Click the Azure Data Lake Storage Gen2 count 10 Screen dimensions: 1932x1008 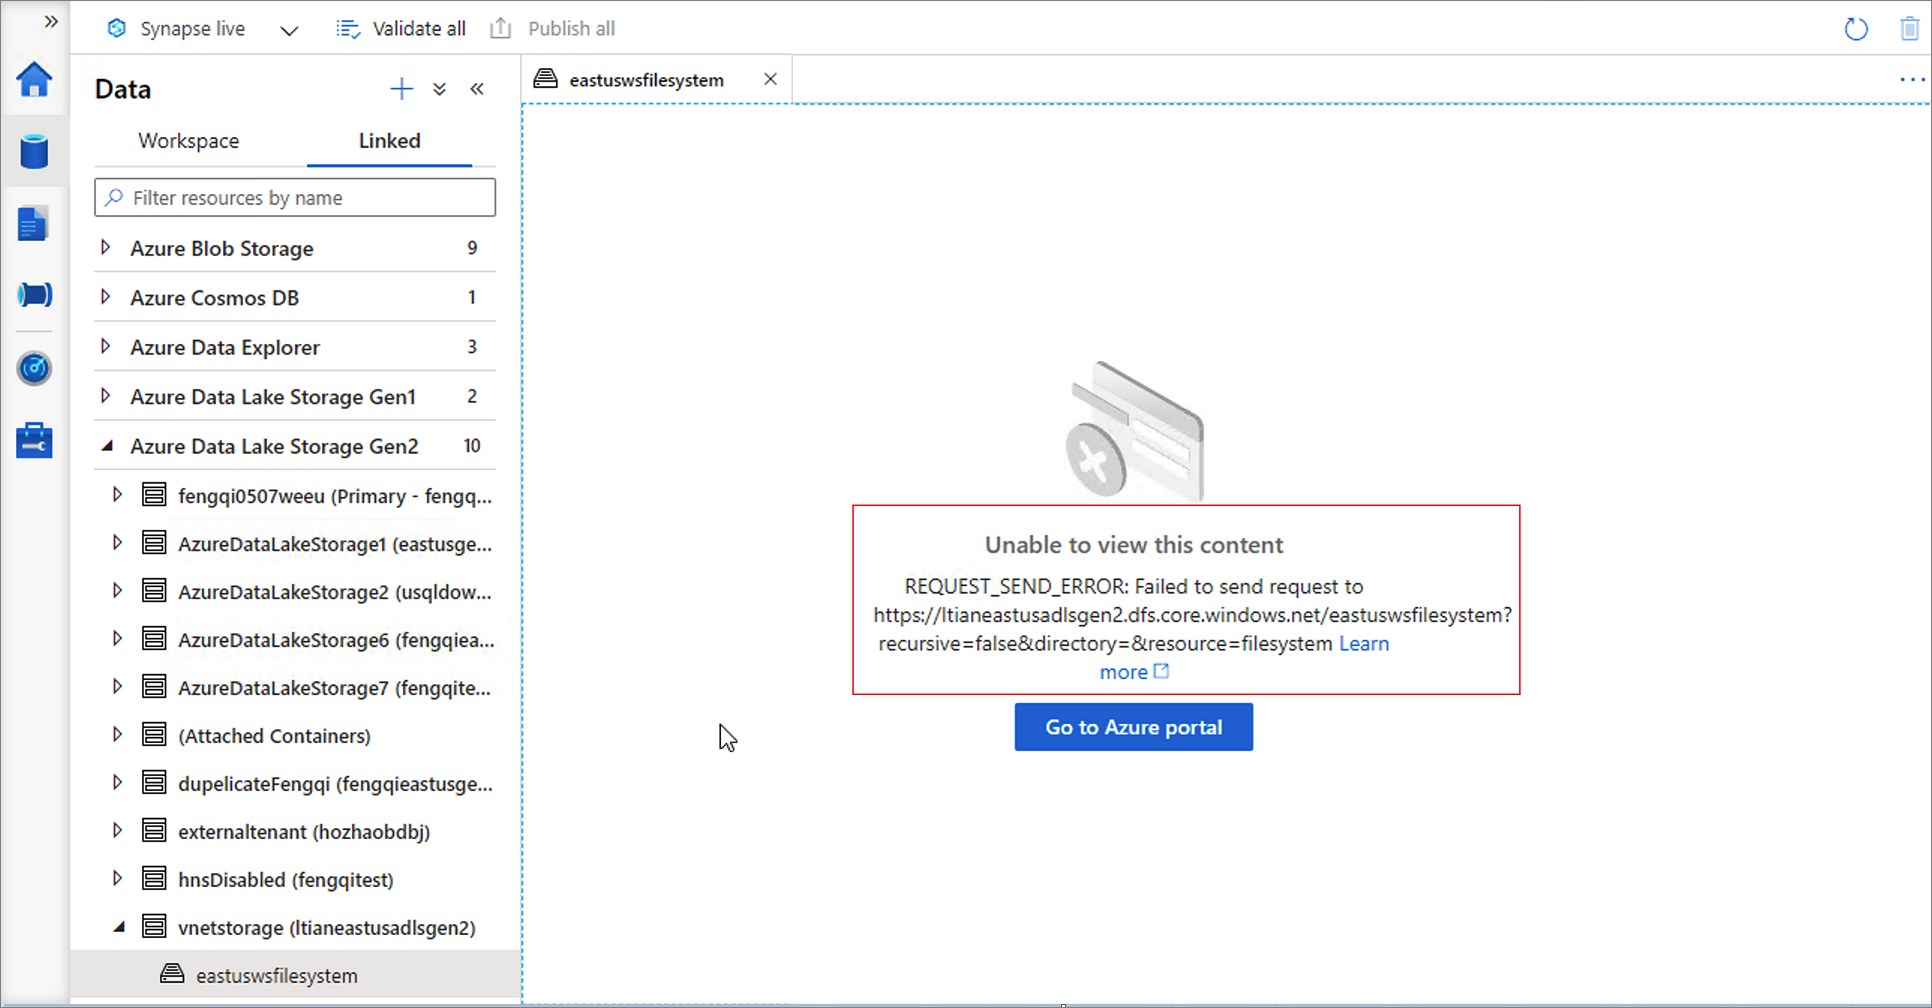pyautogui.click(x=472, y=446)
